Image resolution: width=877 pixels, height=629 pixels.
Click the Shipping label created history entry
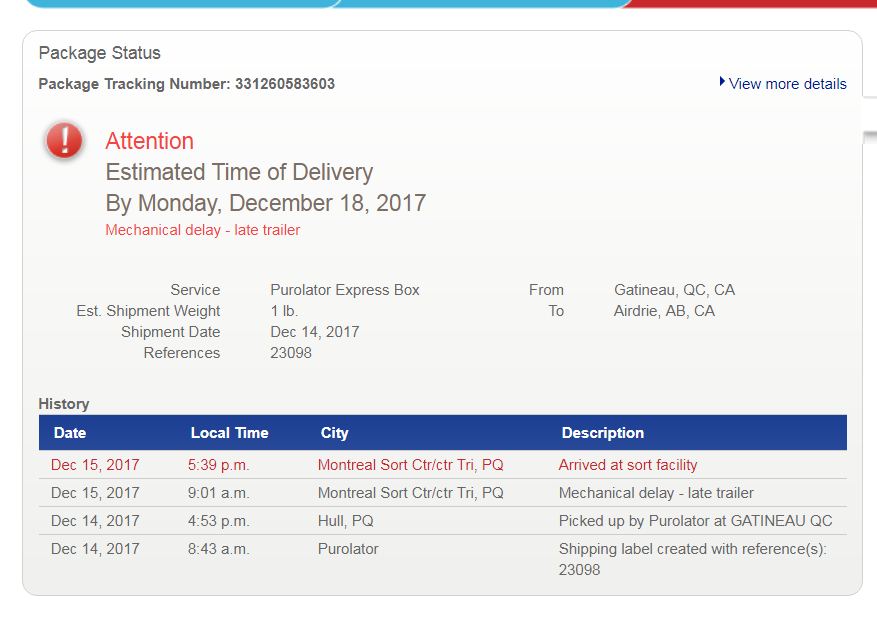pyautogui.click(x=443, y=559)
